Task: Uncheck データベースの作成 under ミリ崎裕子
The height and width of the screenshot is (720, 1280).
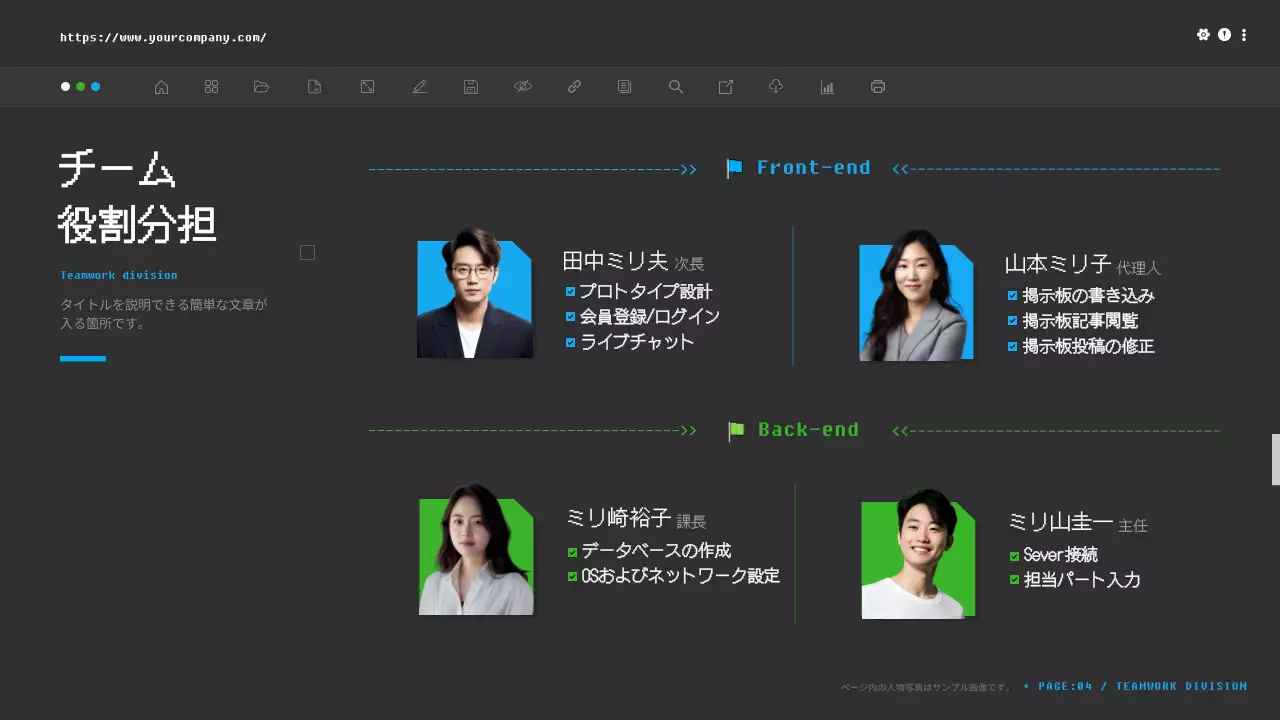Action: (570, 551)
